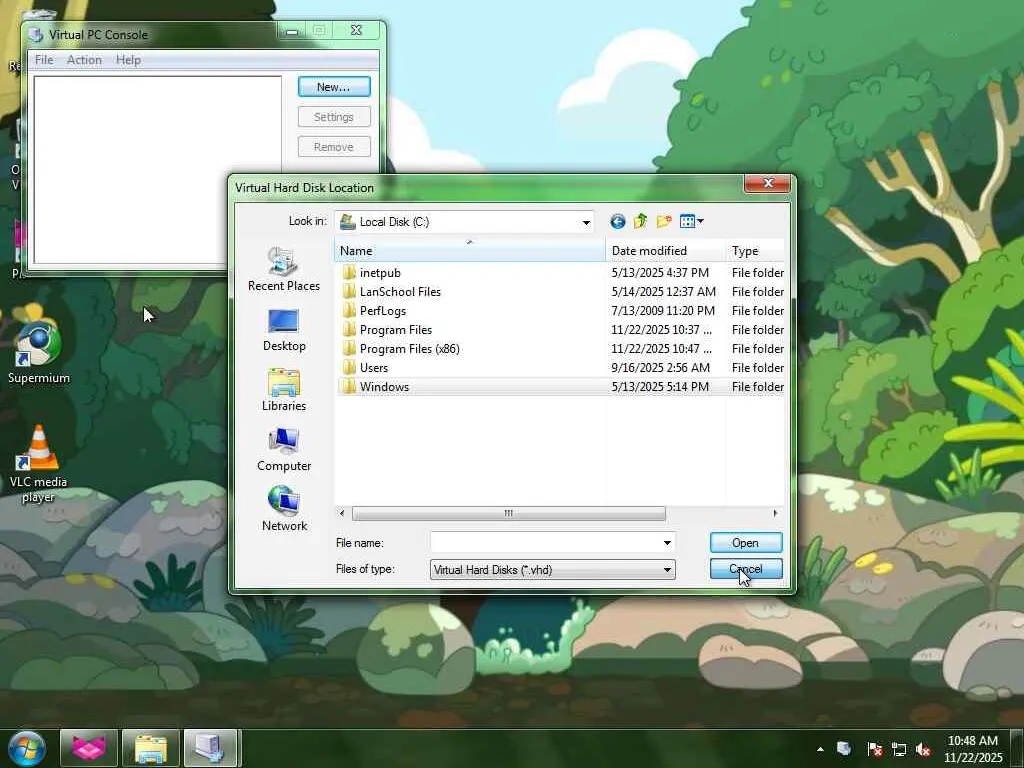
Task: Click the scroll left arrow in file list
Action: pos(342,513)
